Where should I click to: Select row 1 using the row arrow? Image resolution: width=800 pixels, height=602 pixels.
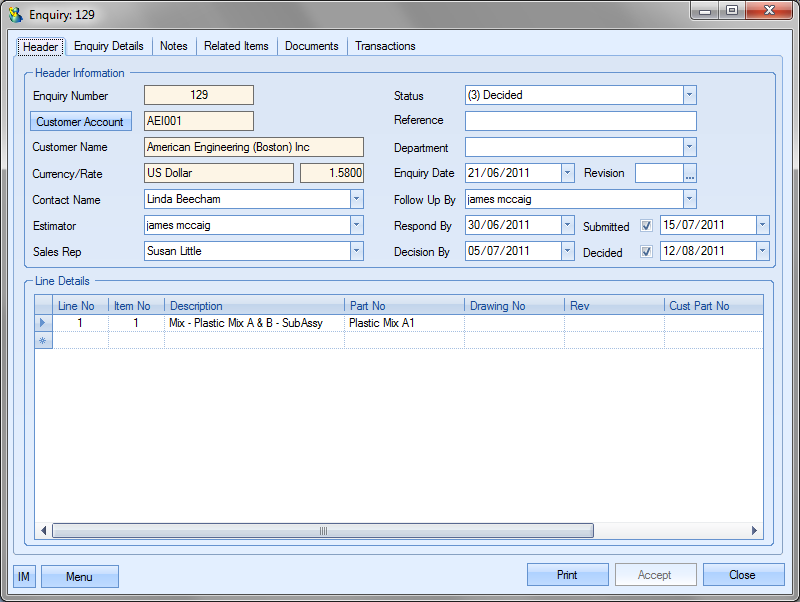42,323
